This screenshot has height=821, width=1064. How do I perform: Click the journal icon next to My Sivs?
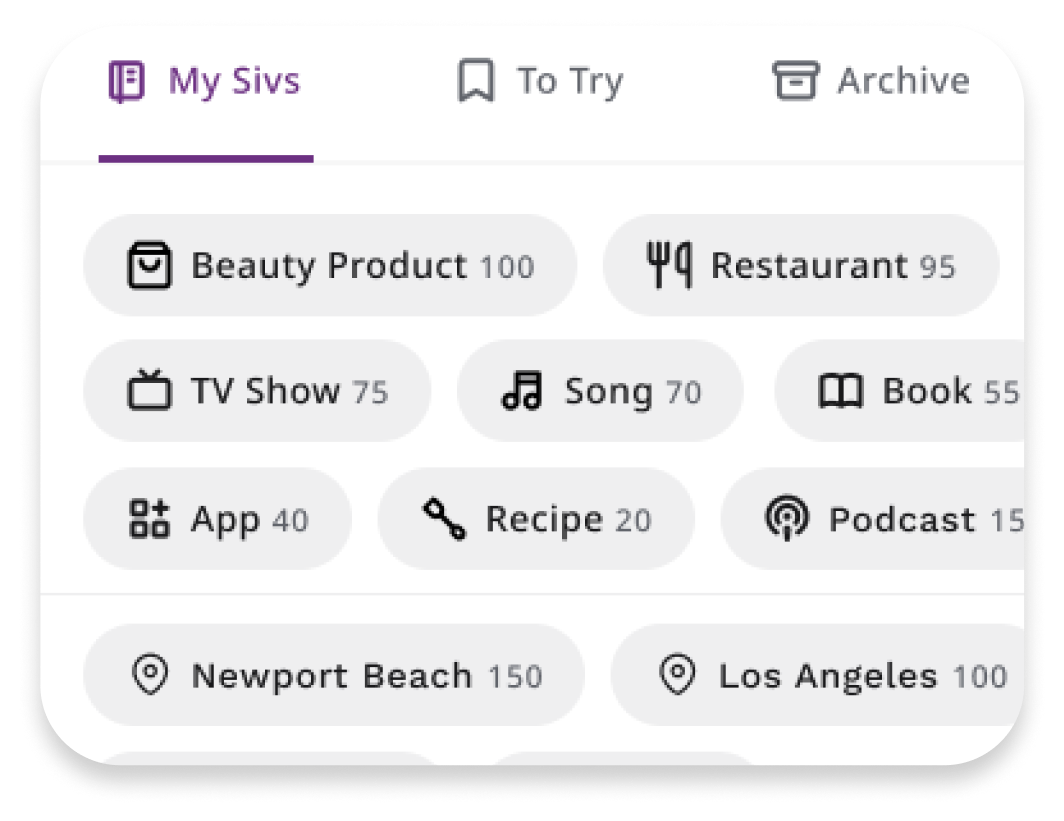[127, 81]
